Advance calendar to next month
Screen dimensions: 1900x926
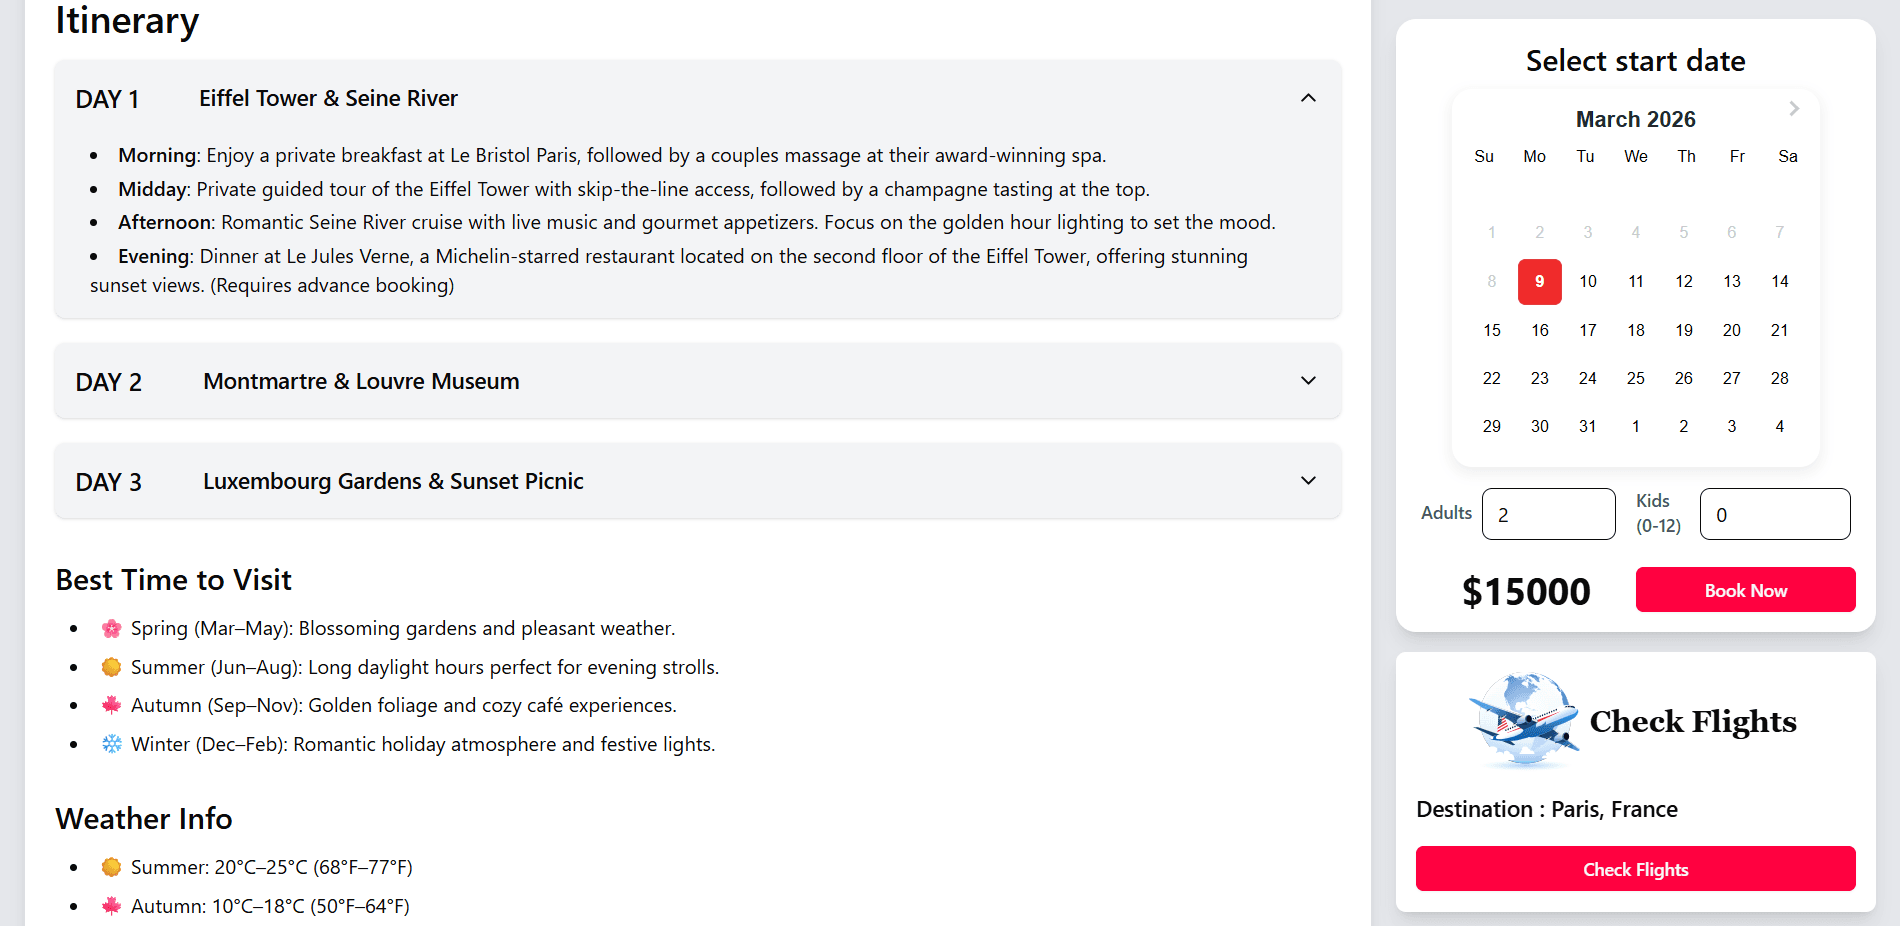click(1793, 109)
